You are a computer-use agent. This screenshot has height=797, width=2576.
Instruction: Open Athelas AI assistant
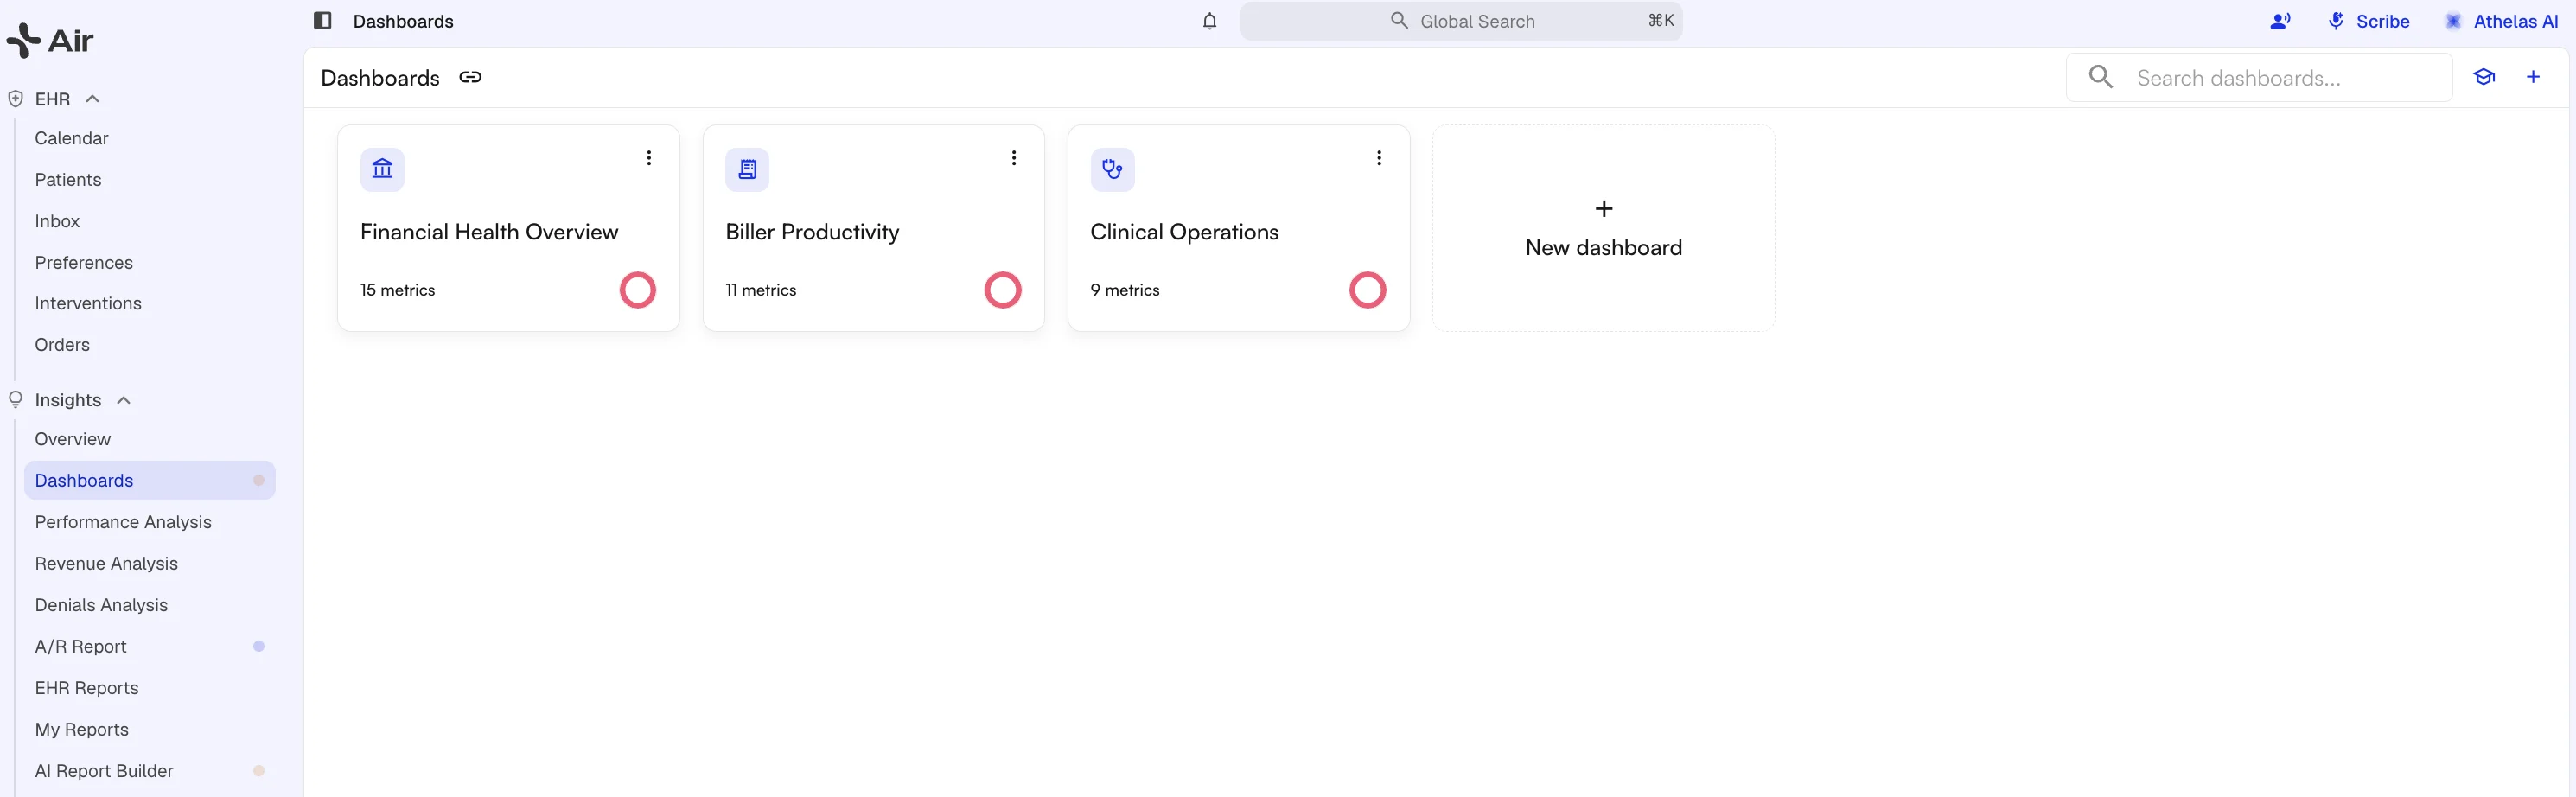[x=2501, y=21]
